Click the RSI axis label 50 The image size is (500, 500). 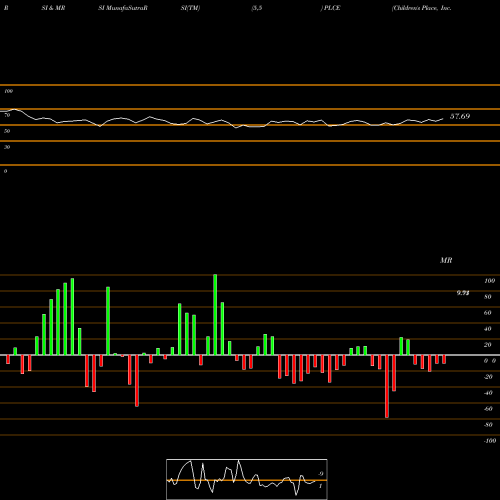7,131
